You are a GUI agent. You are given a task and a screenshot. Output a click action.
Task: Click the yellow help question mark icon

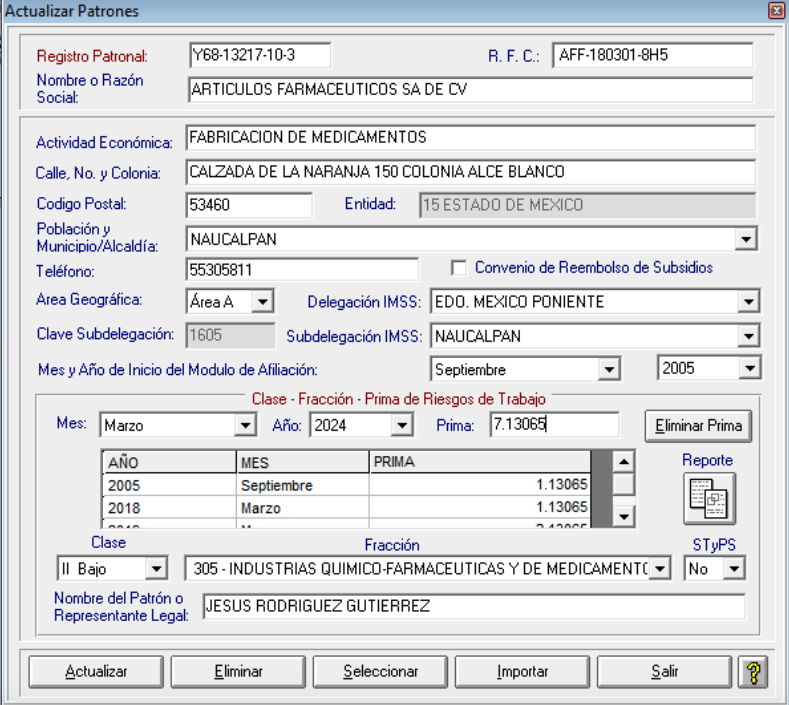(x=752, y=672)
